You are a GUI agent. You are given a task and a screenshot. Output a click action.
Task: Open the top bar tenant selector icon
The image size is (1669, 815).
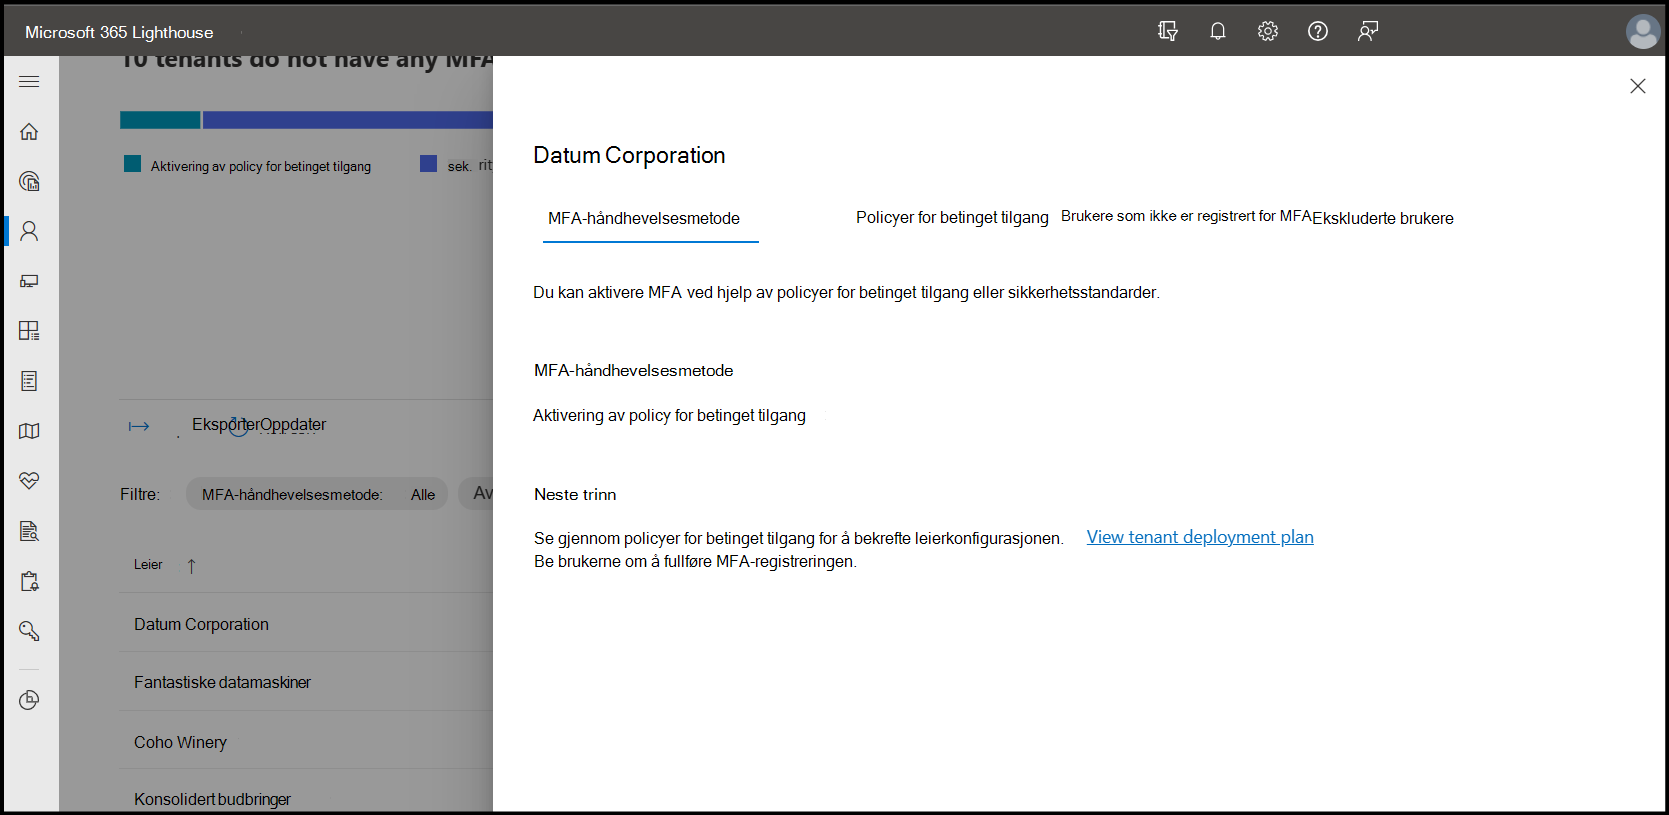1168,31
